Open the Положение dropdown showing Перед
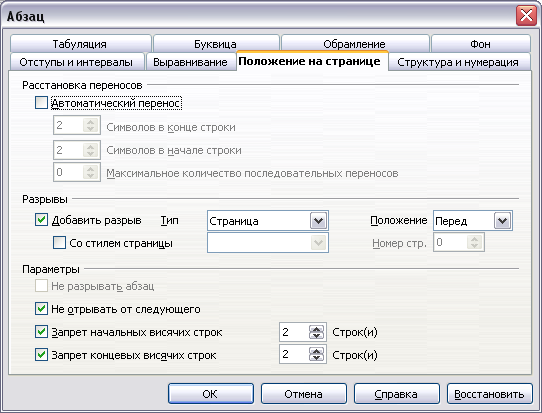Image resolution: width=542 pixels, height=413 pixels. pos(473,220)
